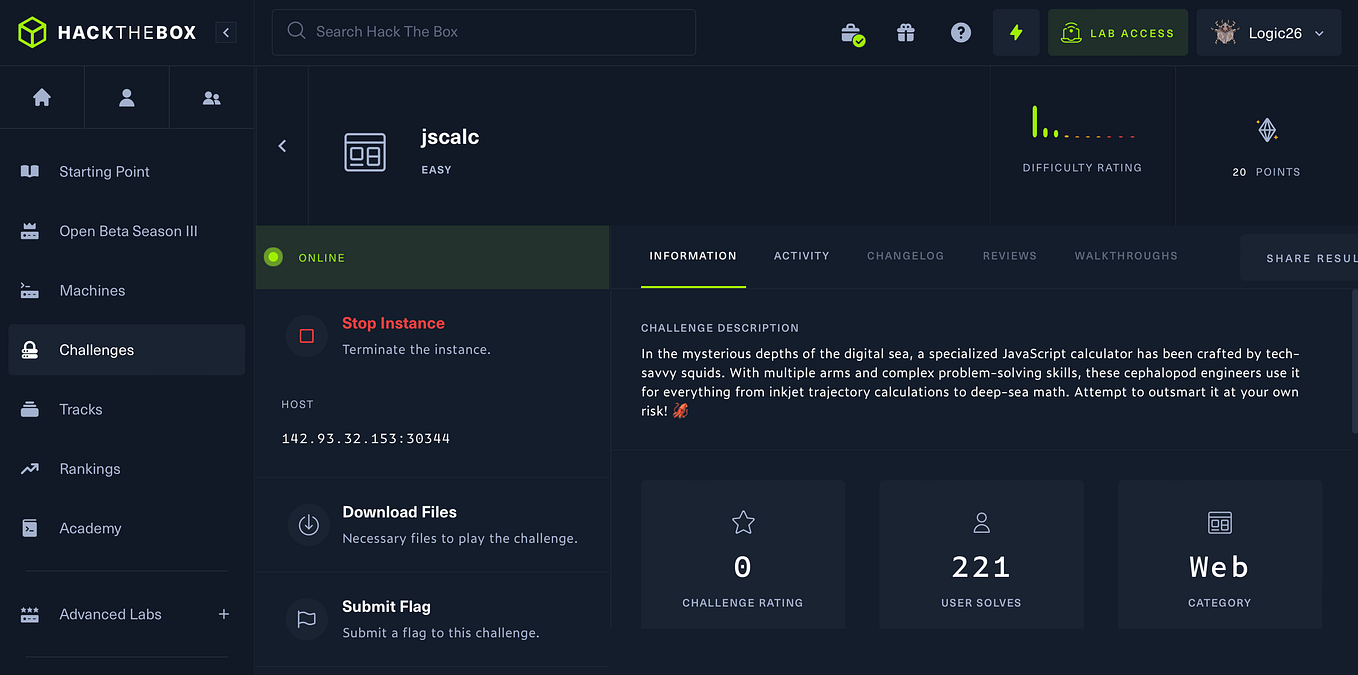This screenshot has height=675, width=1358.
Task: Click the green ONLINE status indicator
Action: tap(273, 257)
